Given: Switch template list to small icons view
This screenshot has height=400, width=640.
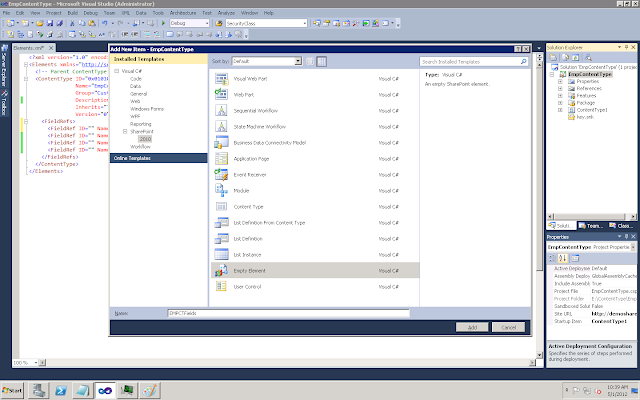Looking at the screenshot, I should tap(310, 62).
